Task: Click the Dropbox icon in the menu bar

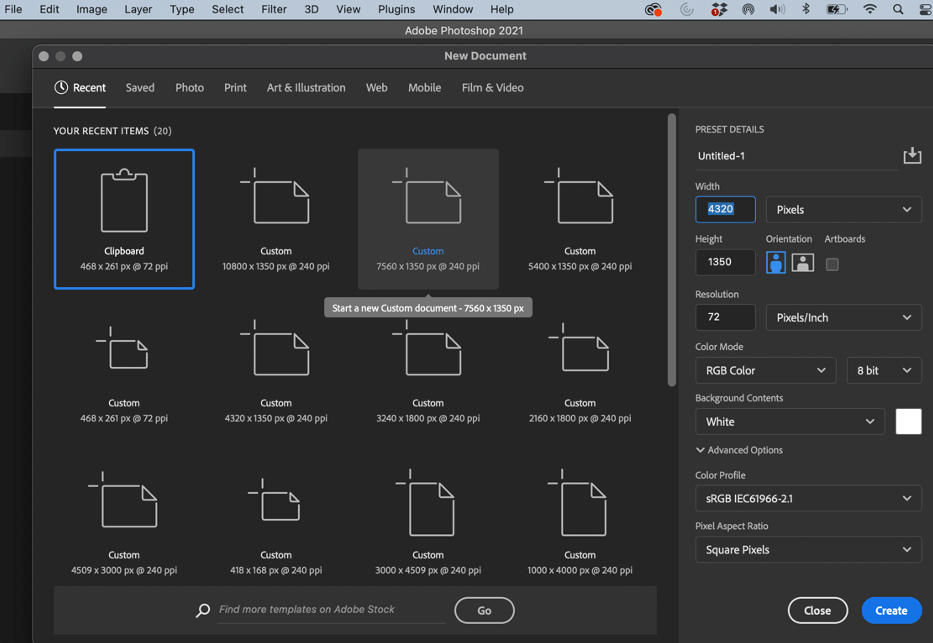Action: pyautogui.click(x=719, y=9)
